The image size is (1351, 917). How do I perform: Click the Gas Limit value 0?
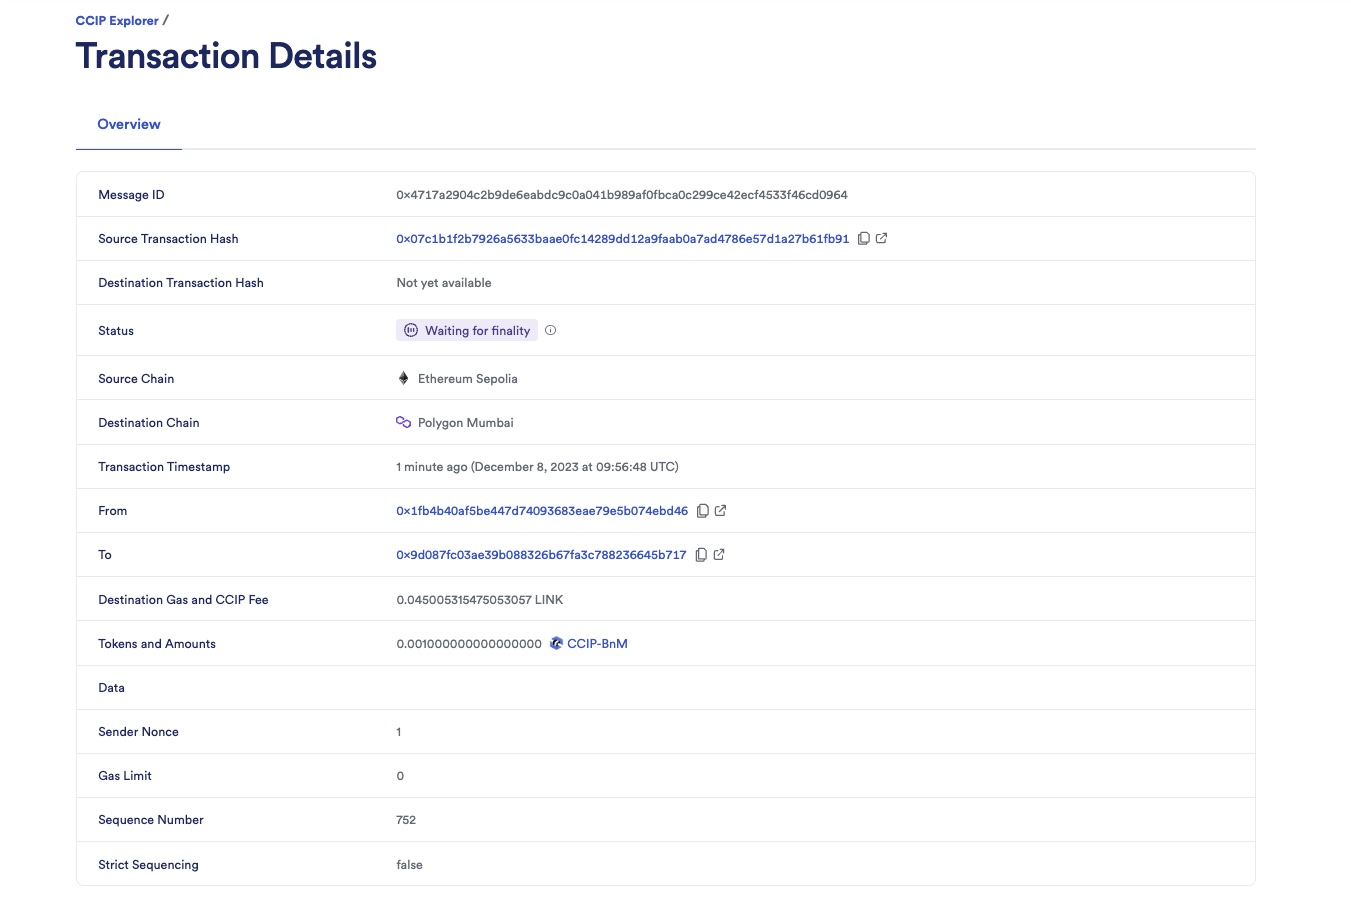400,776
